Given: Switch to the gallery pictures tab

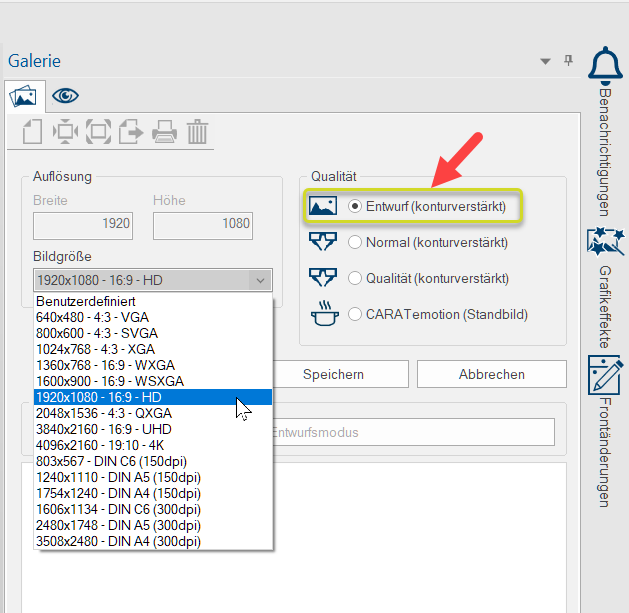Looking at the screenshot, I should click(23, 96).
